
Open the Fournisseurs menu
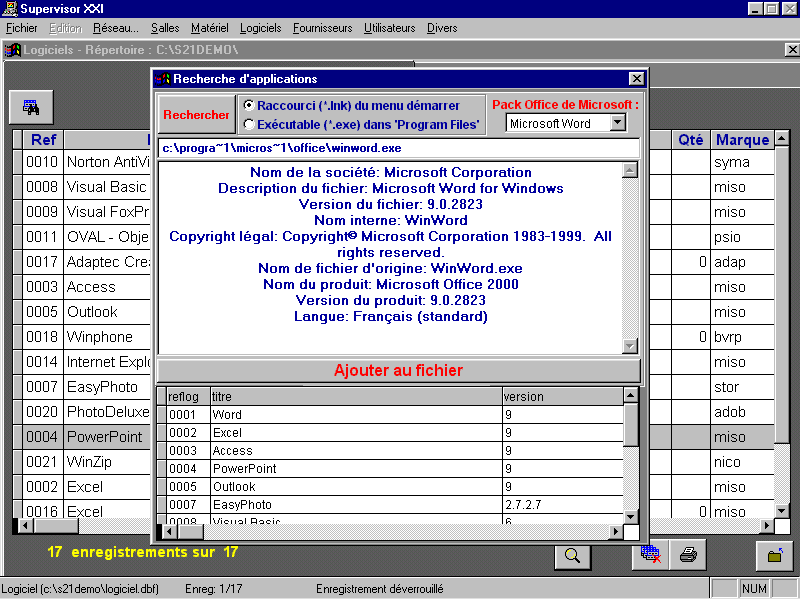322,28
